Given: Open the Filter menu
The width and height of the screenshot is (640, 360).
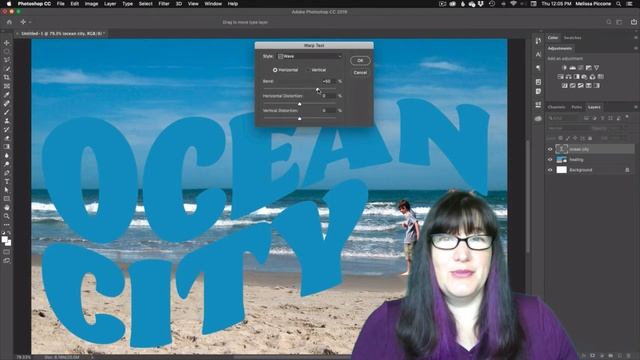Looking at the screenshot, I should tap(164, 4).
